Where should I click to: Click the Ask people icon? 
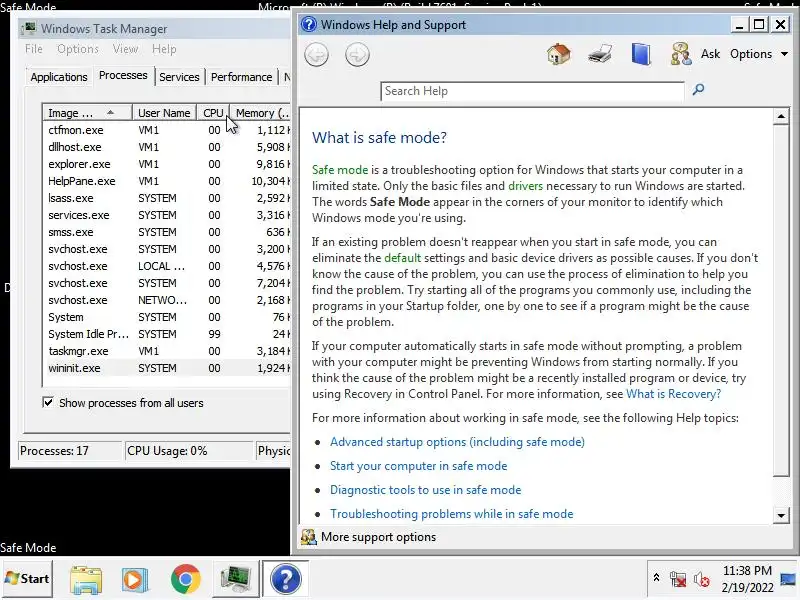681,54
